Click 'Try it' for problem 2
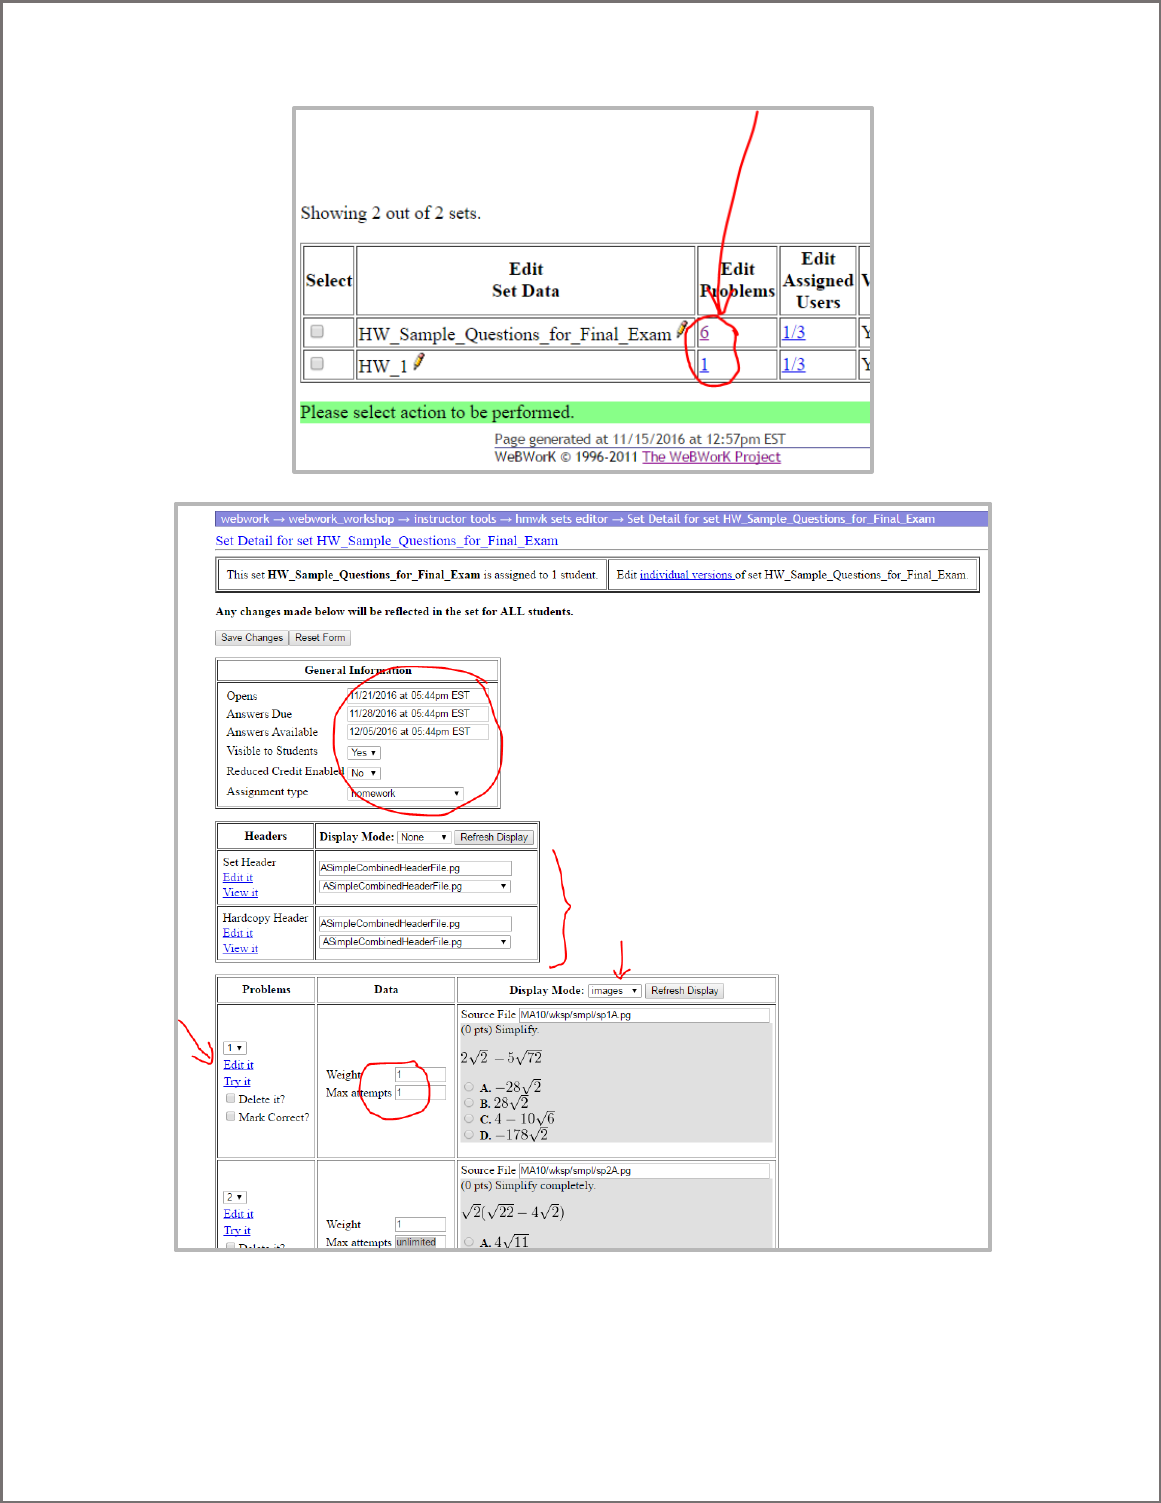The width and height of the screenshot is (1161, 1503). tap(237, 1230)
